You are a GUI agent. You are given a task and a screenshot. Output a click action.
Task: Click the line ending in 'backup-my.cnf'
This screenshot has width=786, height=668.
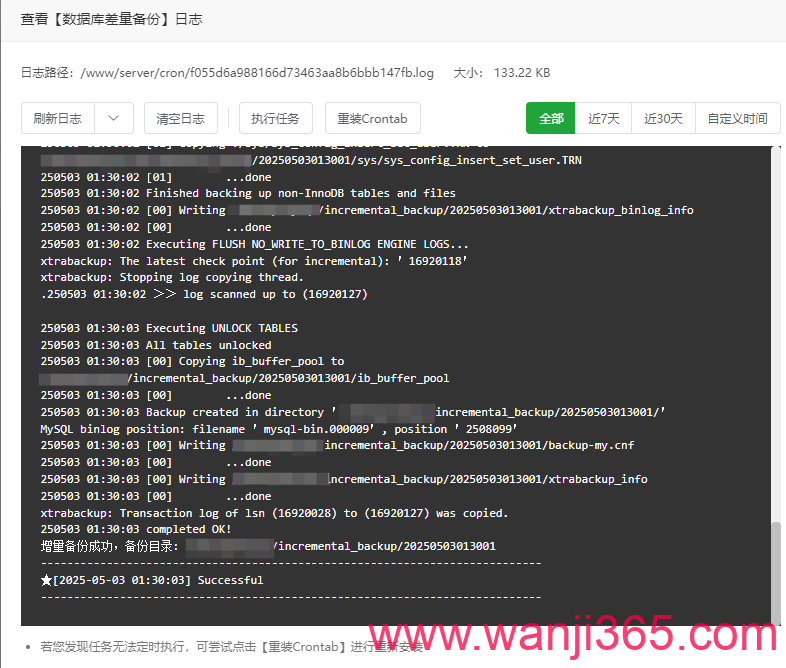click(x=337, y=445)
